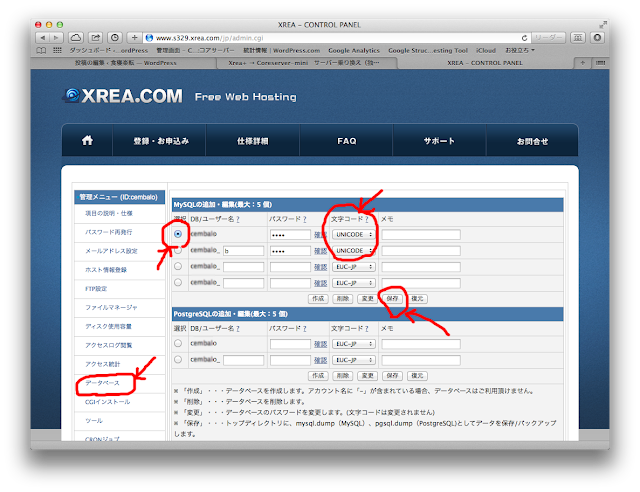Click the Safari address bar URL
Image resolution: width=640 pixels, height=492 pixels.
pyautogui.click(x=209, y=38)
